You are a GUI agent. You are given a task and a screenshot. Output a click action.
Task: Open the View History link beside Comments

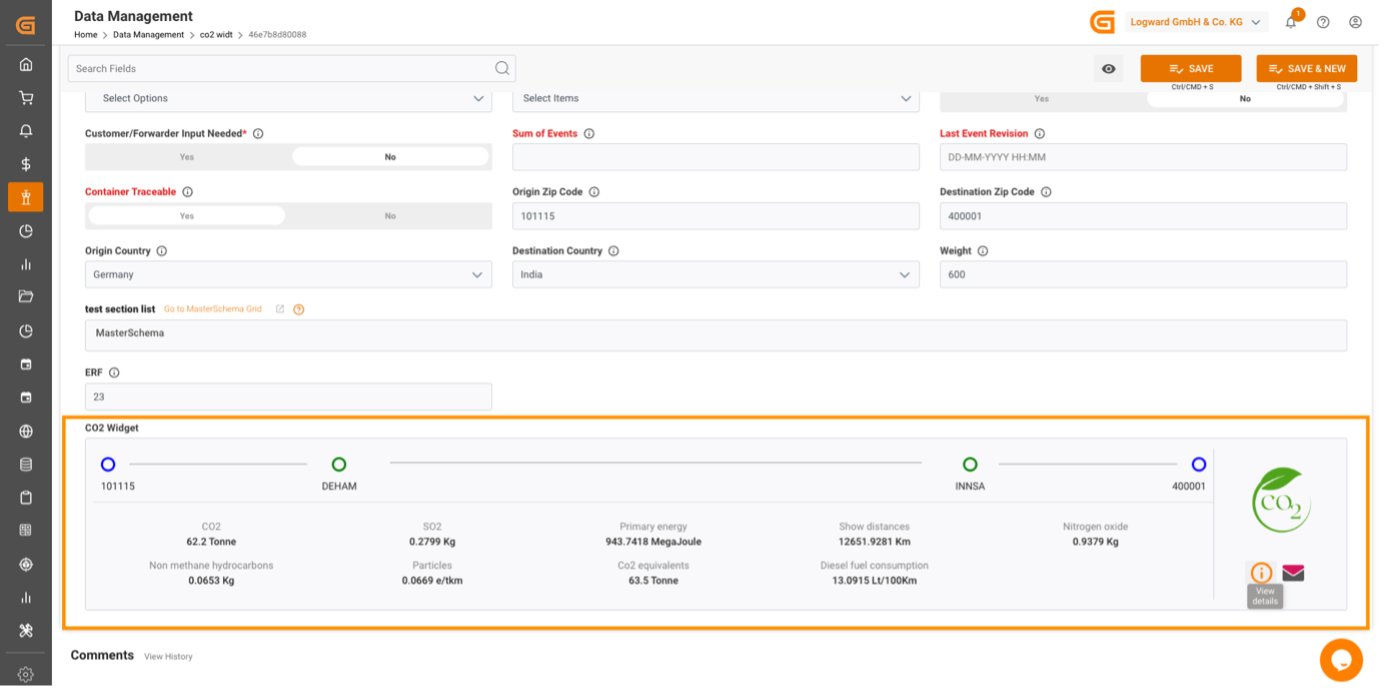click(168, 657)
